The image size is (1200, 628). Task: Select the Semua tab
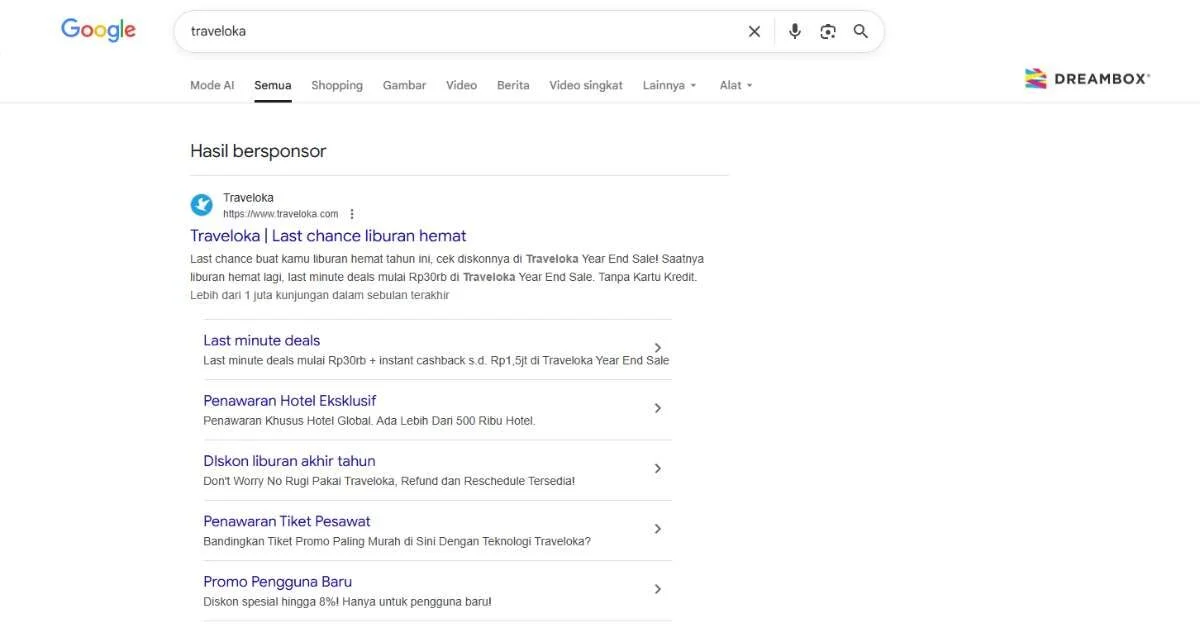click(x=273, y=85)
